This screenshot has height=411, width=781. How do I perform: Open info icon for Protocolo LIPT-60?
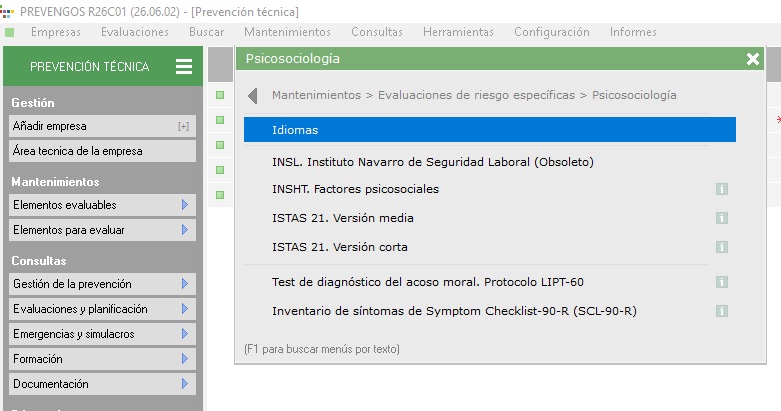[722, 282]
